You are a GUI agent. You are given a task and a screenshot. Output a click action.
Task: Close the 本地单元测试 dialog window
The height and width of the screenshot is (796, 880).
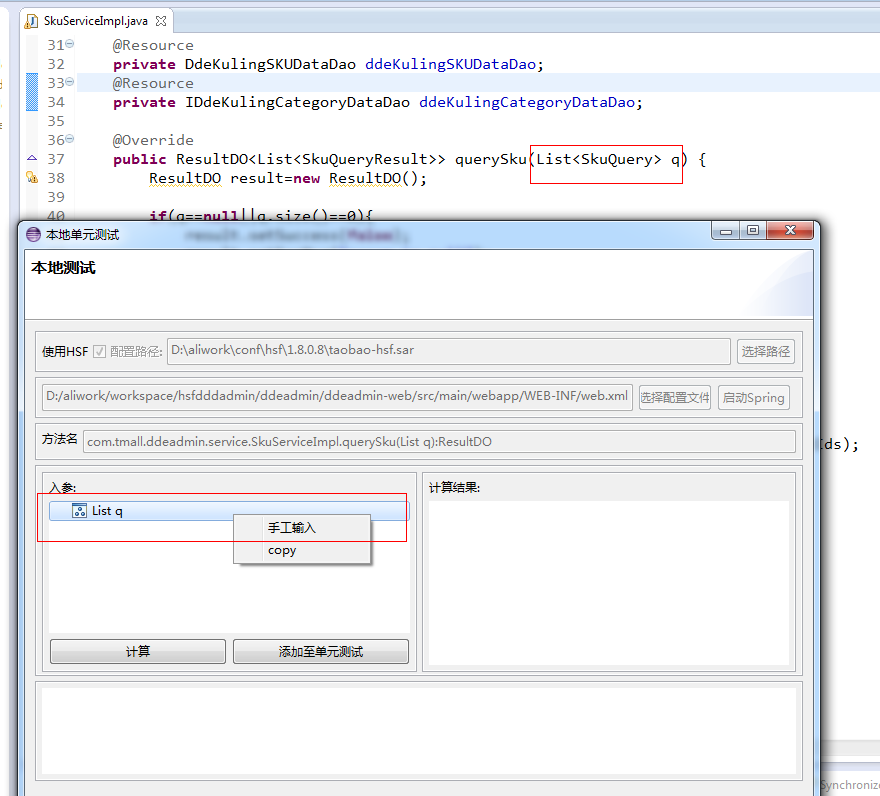click(790, 231)
